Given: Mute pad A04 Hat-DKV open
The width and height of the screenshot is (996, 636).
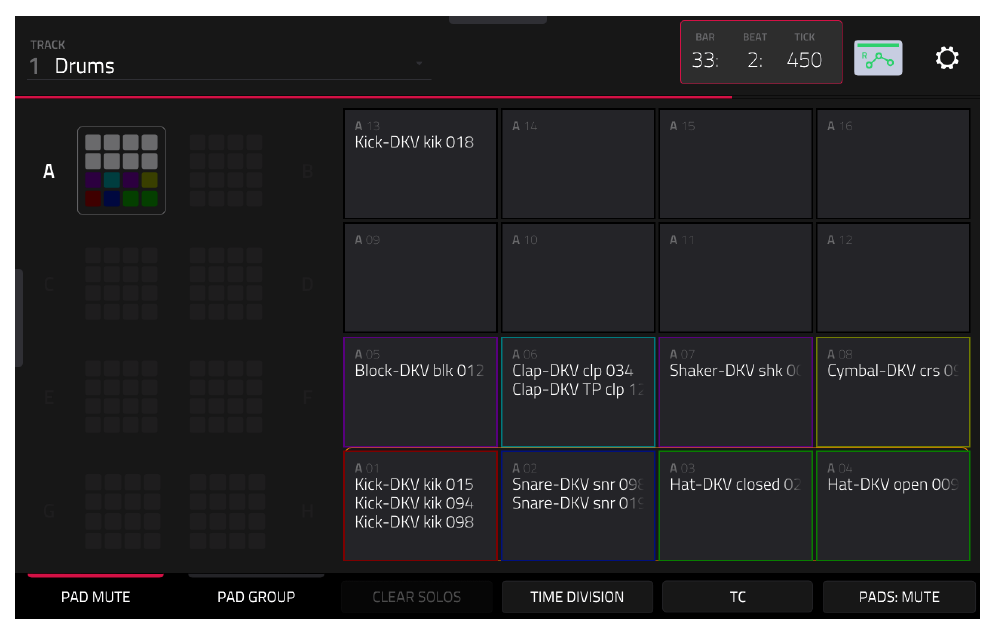Looking at the screenshot, I should (x=893, y=506).
